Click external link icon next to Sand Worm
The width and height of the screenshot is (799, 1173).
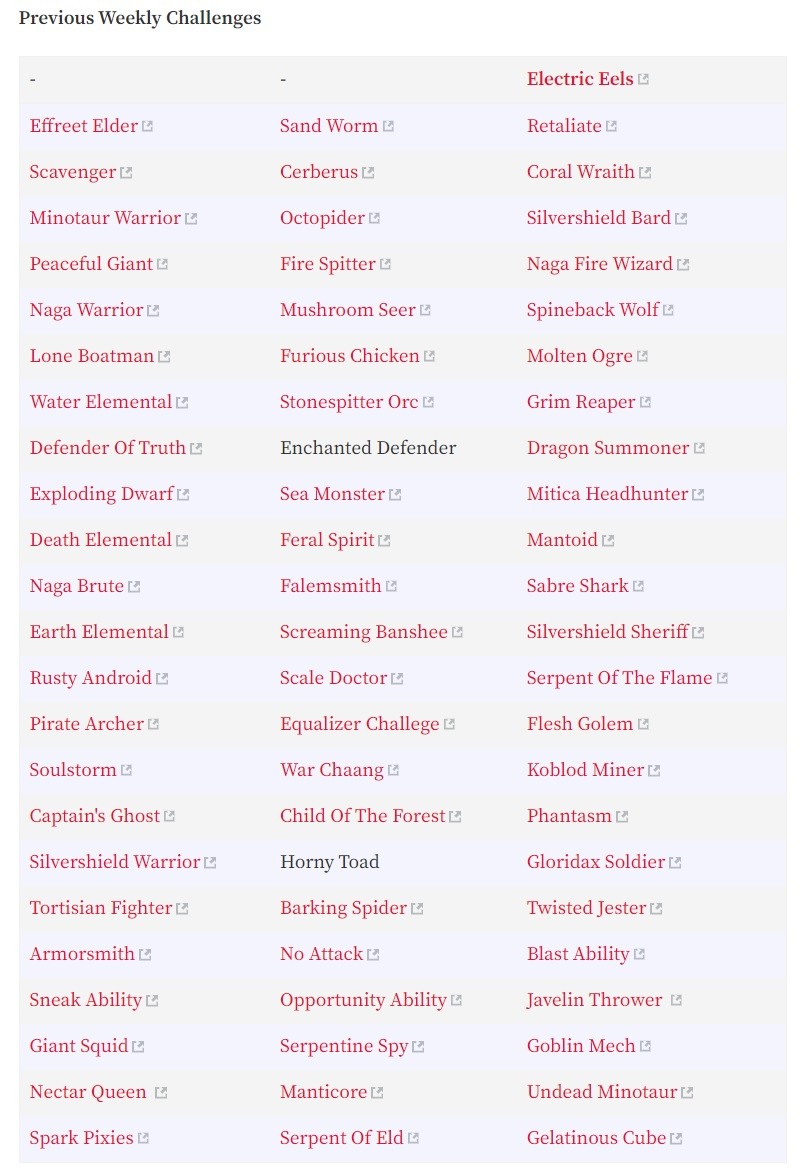(x=388, y=126)
